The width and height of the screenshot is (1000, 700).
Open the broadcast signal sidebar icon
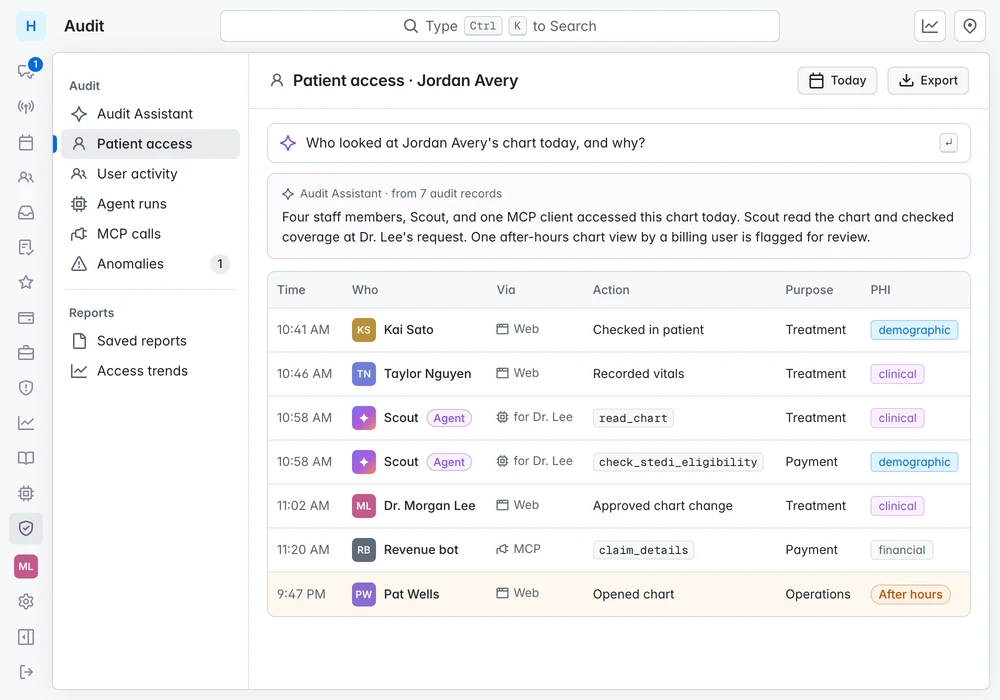(x=26, y=106)
